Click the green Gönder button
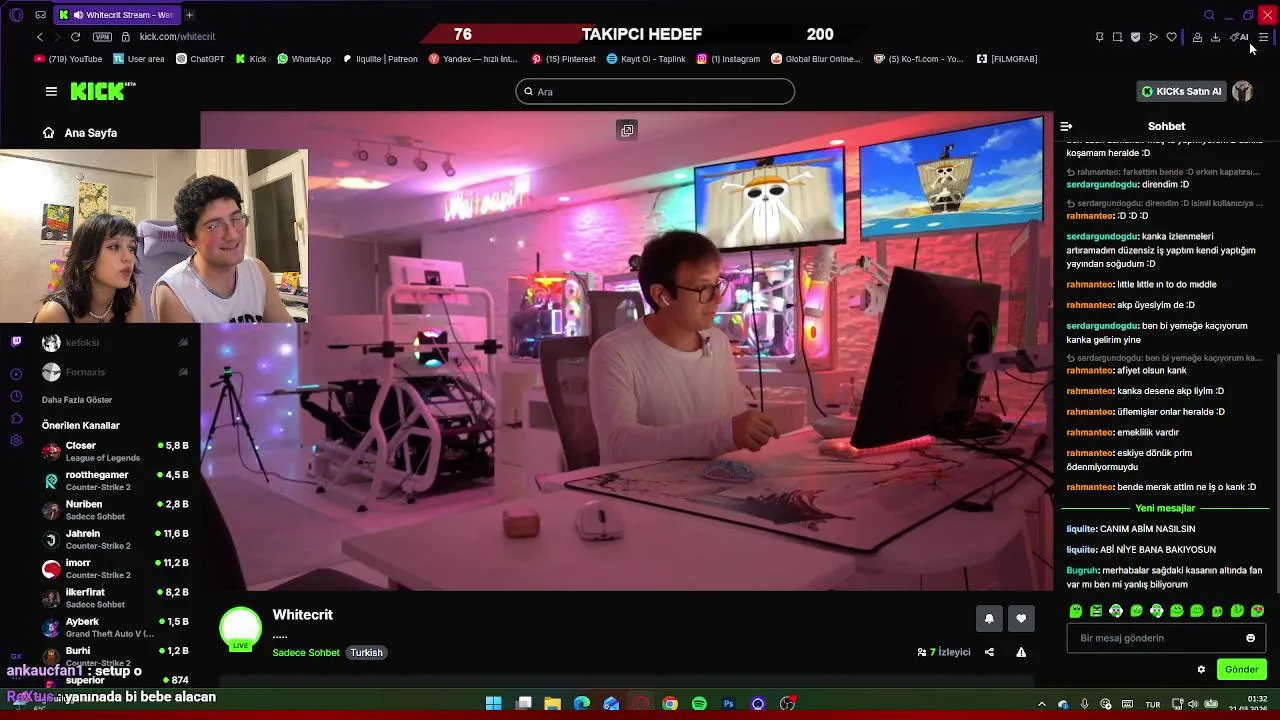The height and width of the screenshot is (720, 1280). (1241, 669)
